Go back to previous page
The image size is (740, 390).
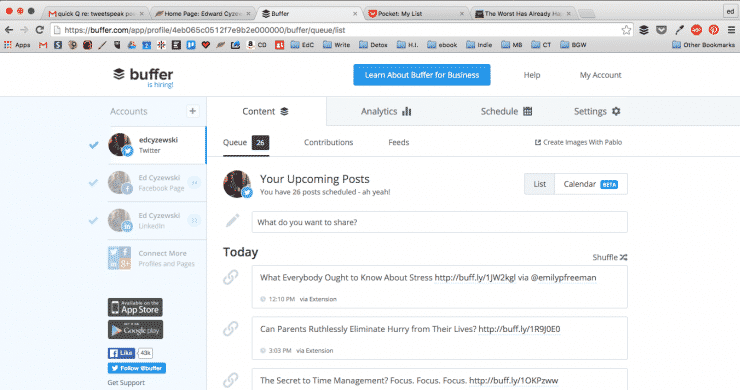point(9,30)
